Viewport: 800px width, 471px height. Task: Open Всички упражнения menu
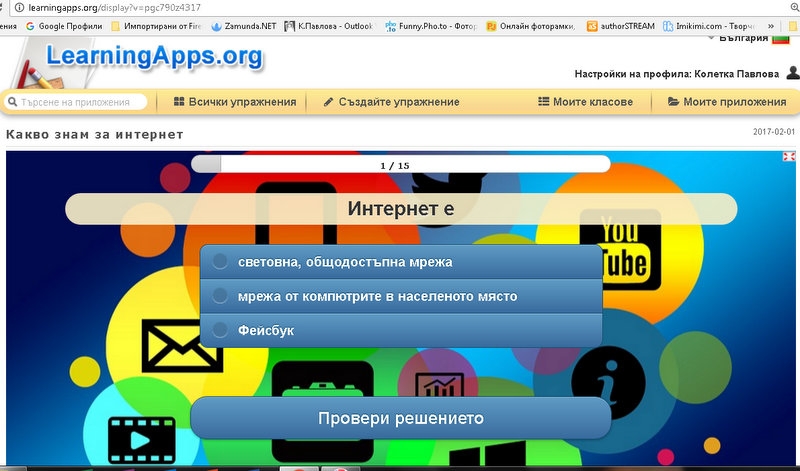click(235, 102)
